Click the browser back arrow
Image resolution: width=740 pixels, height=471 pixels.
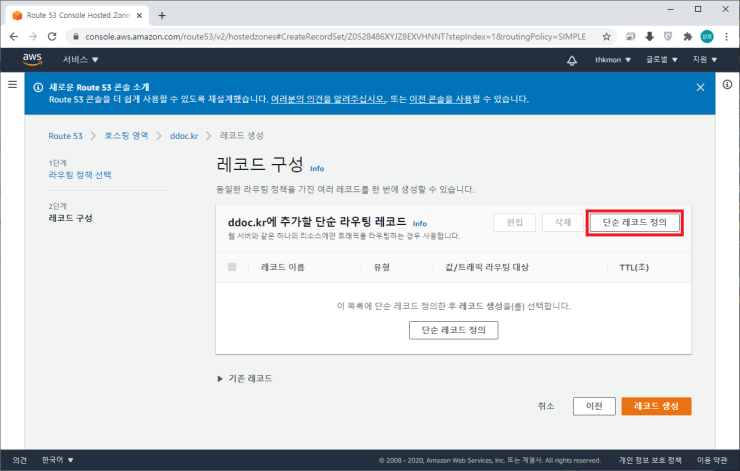[14, 35]
